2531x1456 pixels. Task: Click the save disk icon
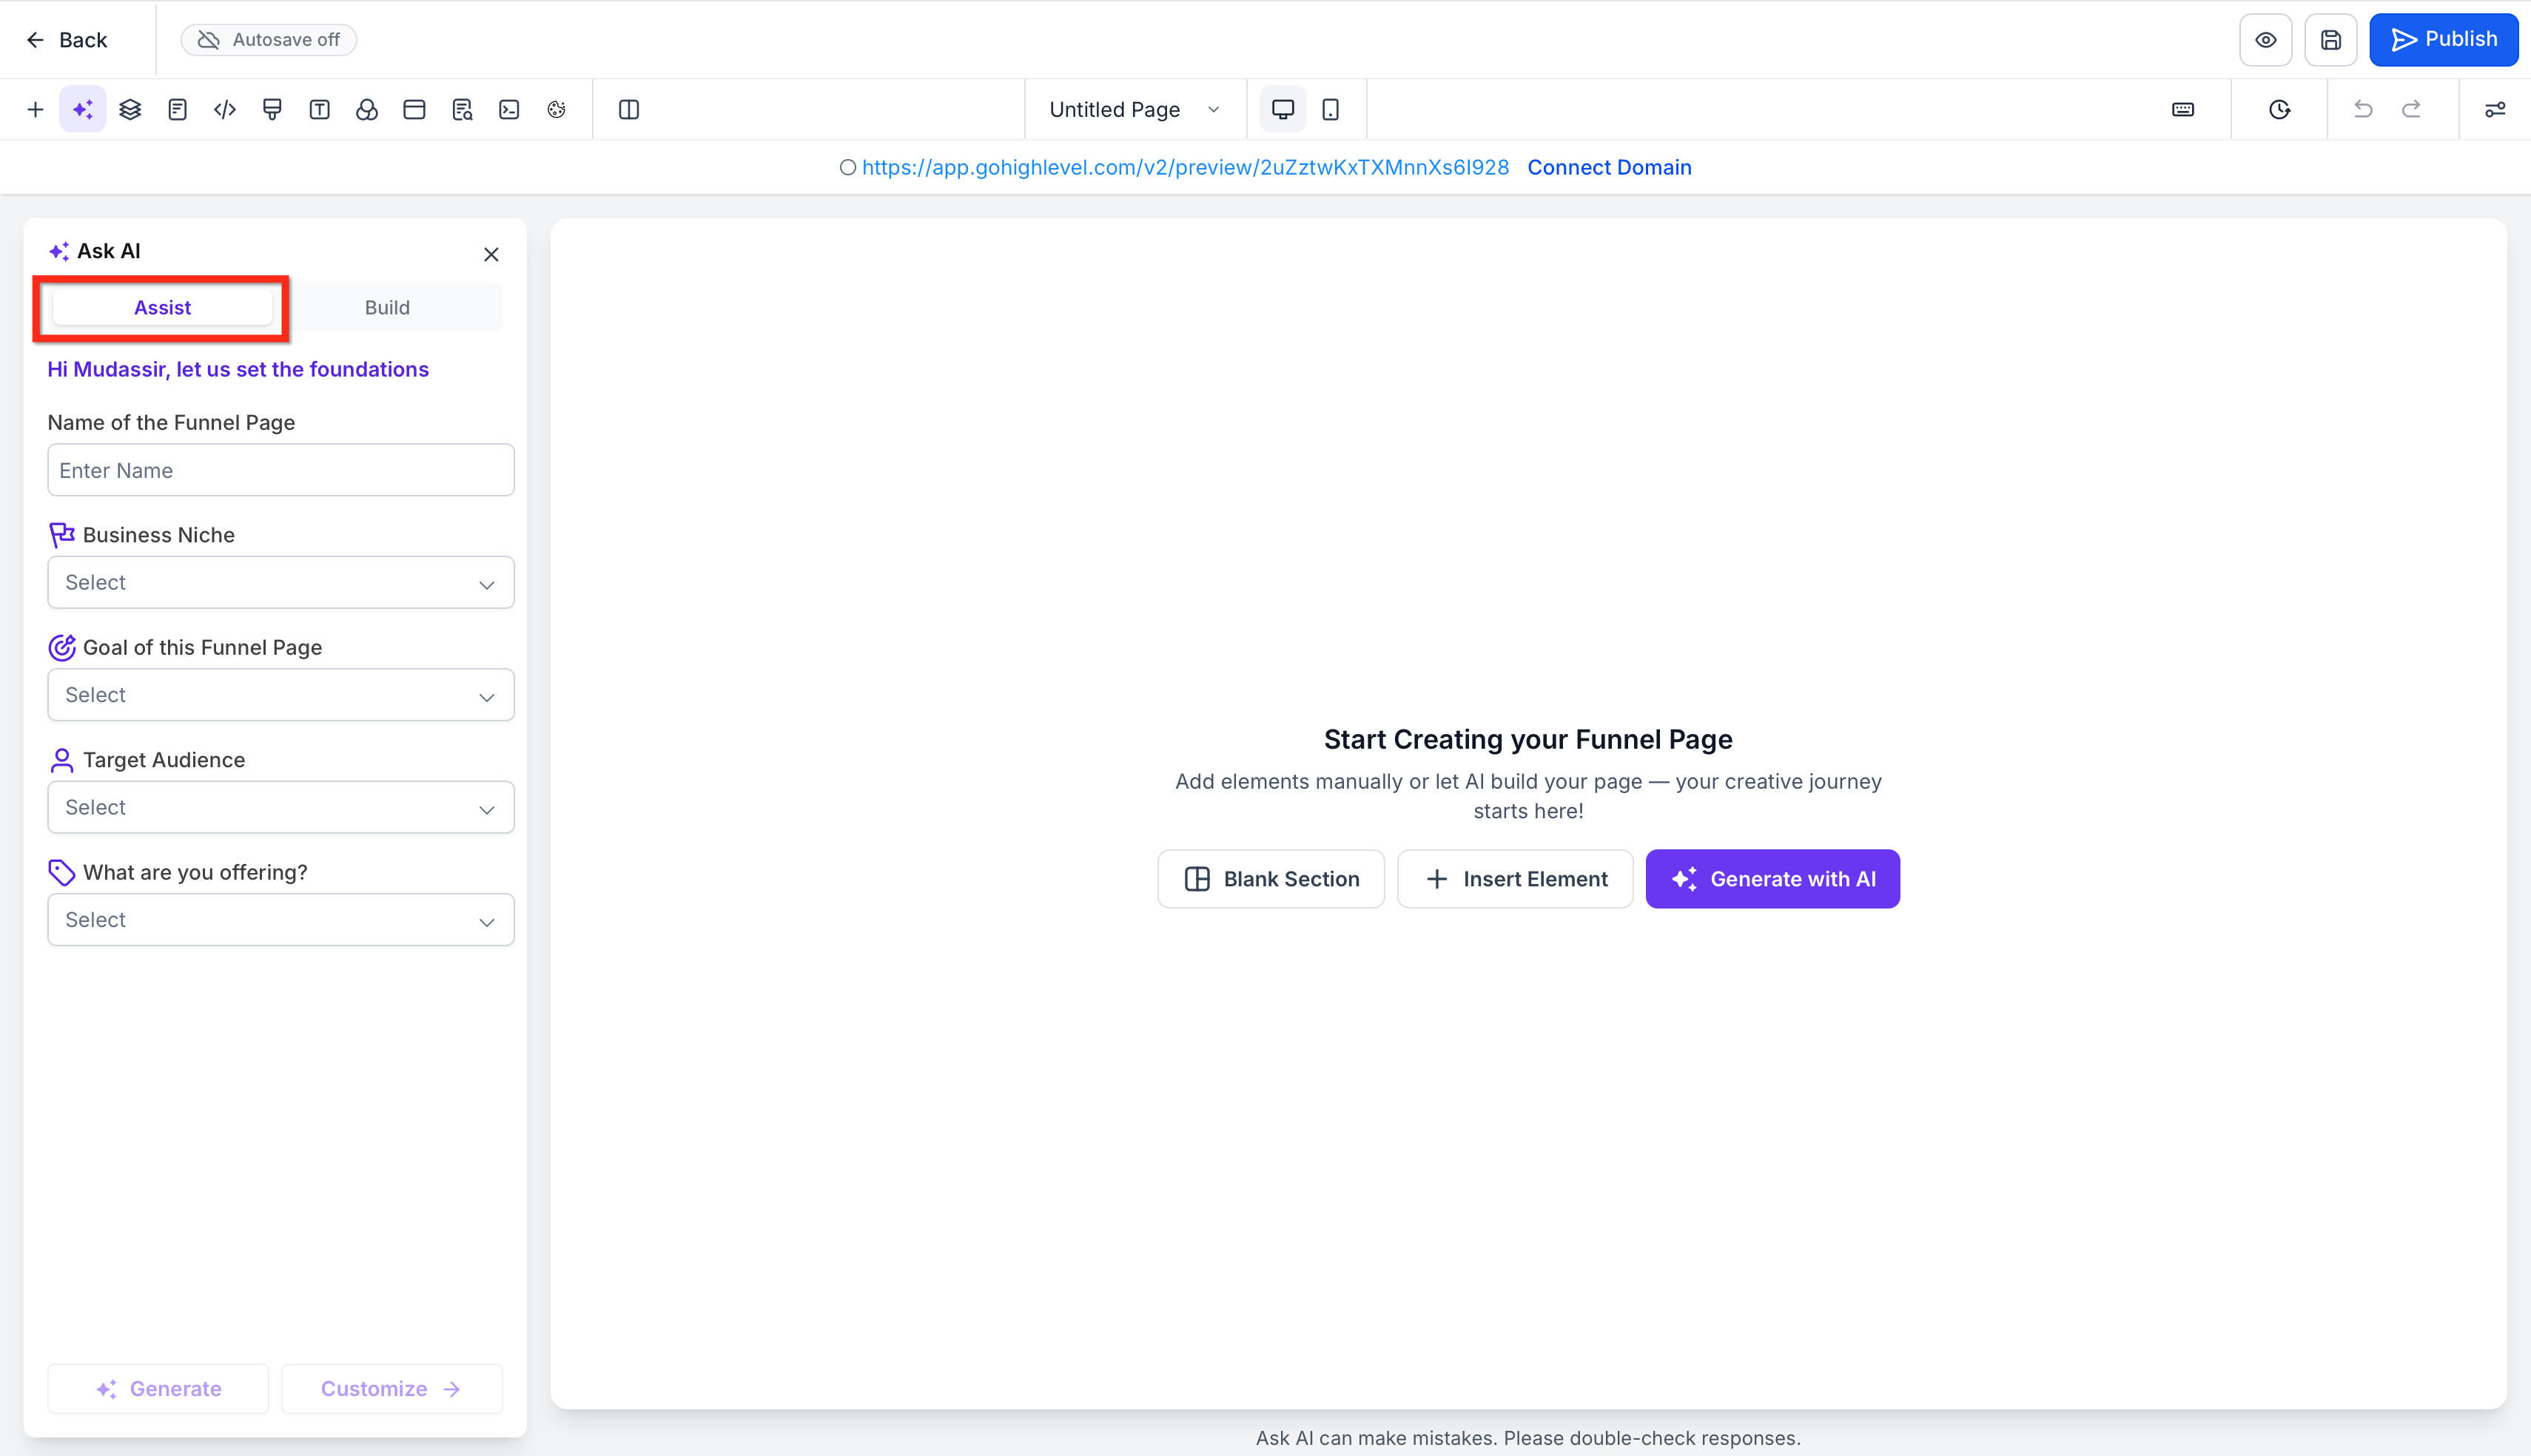click(x=2330, y=40)
